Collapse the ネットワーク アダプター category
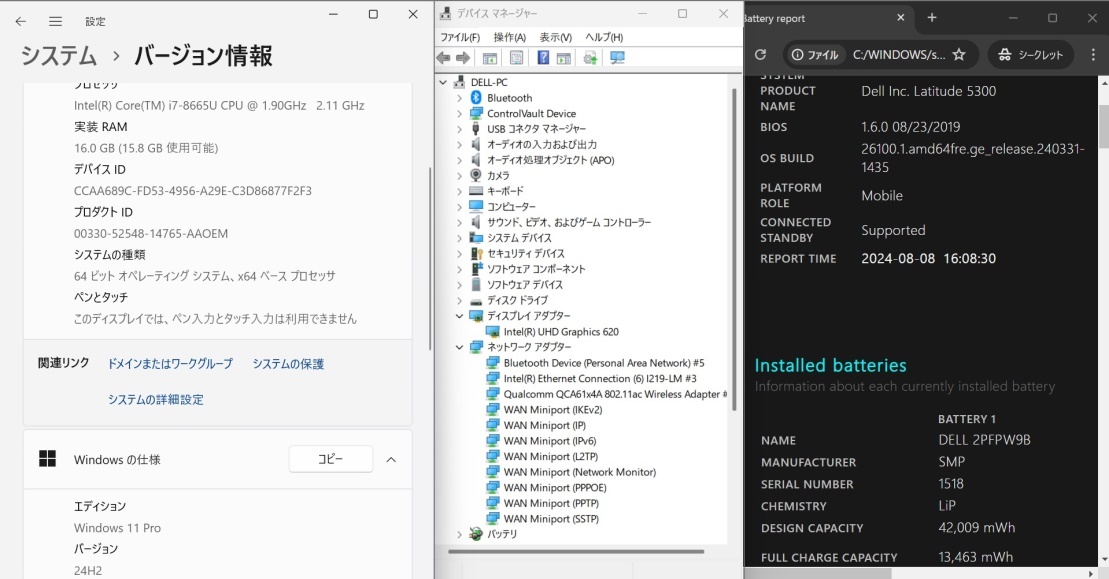1109x579 pixels. pyautogui.click(x=460, y=346)
